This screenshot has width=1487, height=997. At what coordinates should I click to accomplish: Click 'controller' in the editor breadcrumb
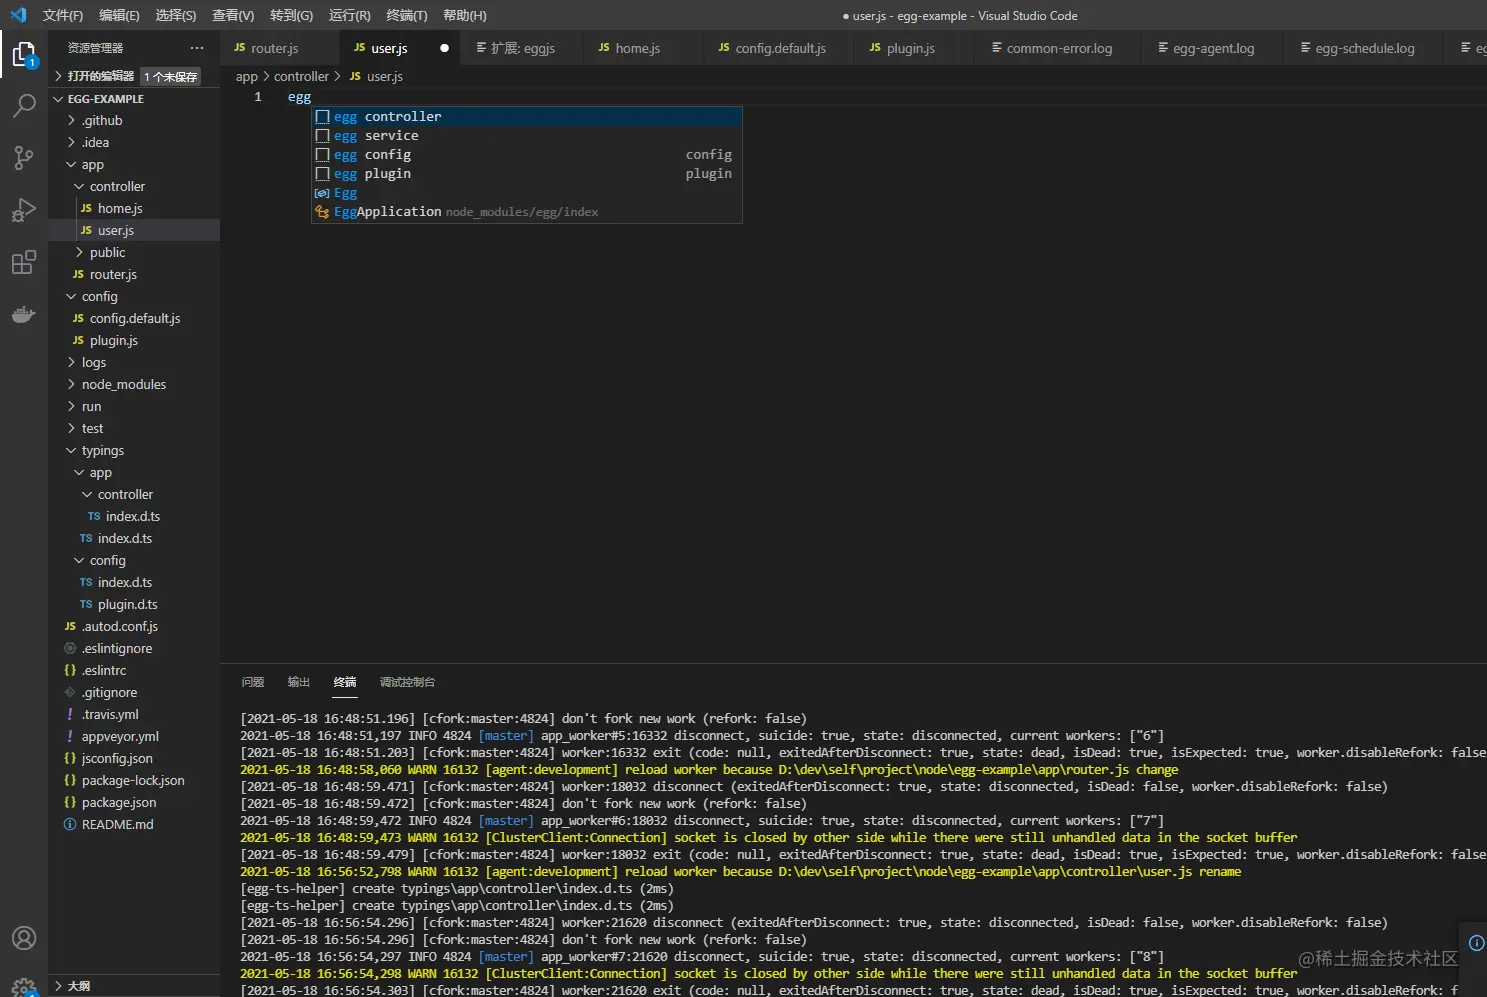tap(301, 76)
